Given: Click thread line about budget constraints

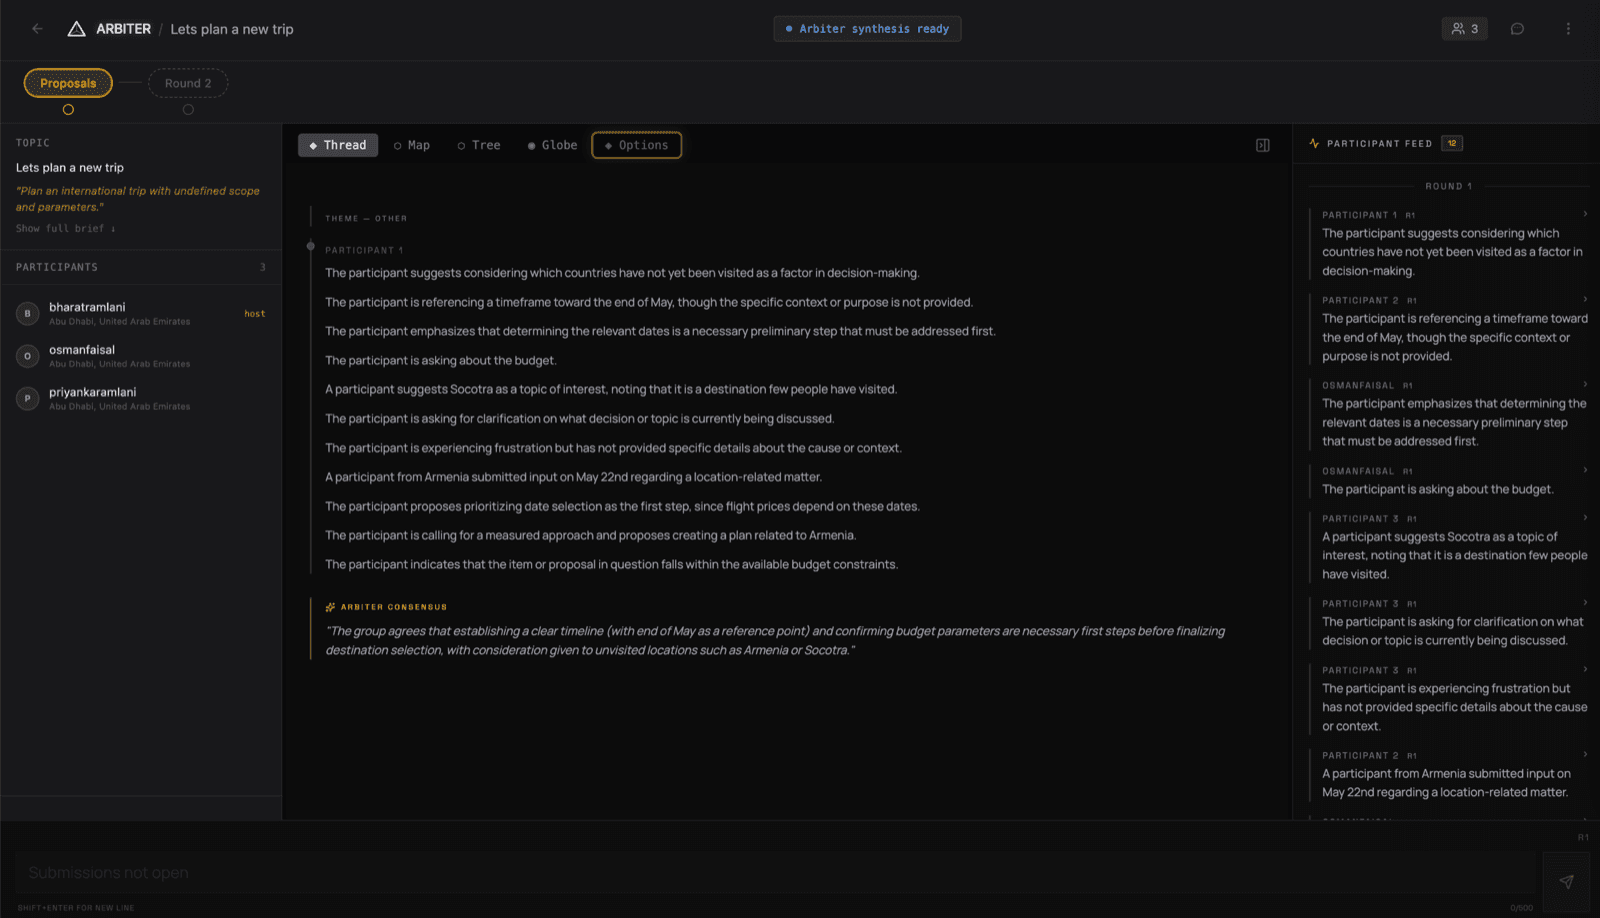Looking at the screenshot, I should 611,565.
